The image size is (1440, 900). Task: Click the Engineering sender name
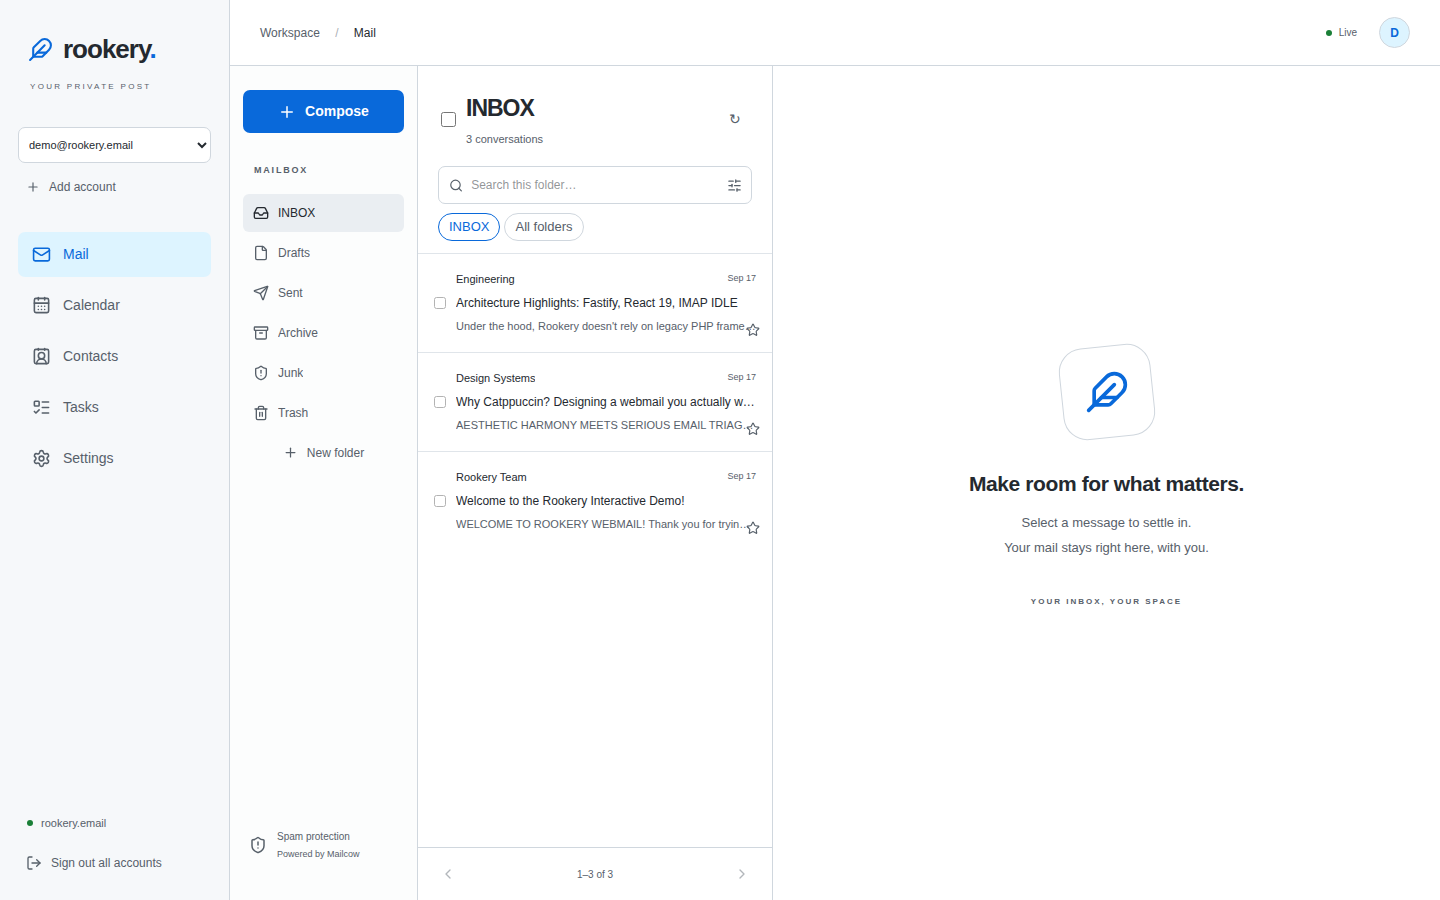485,279
